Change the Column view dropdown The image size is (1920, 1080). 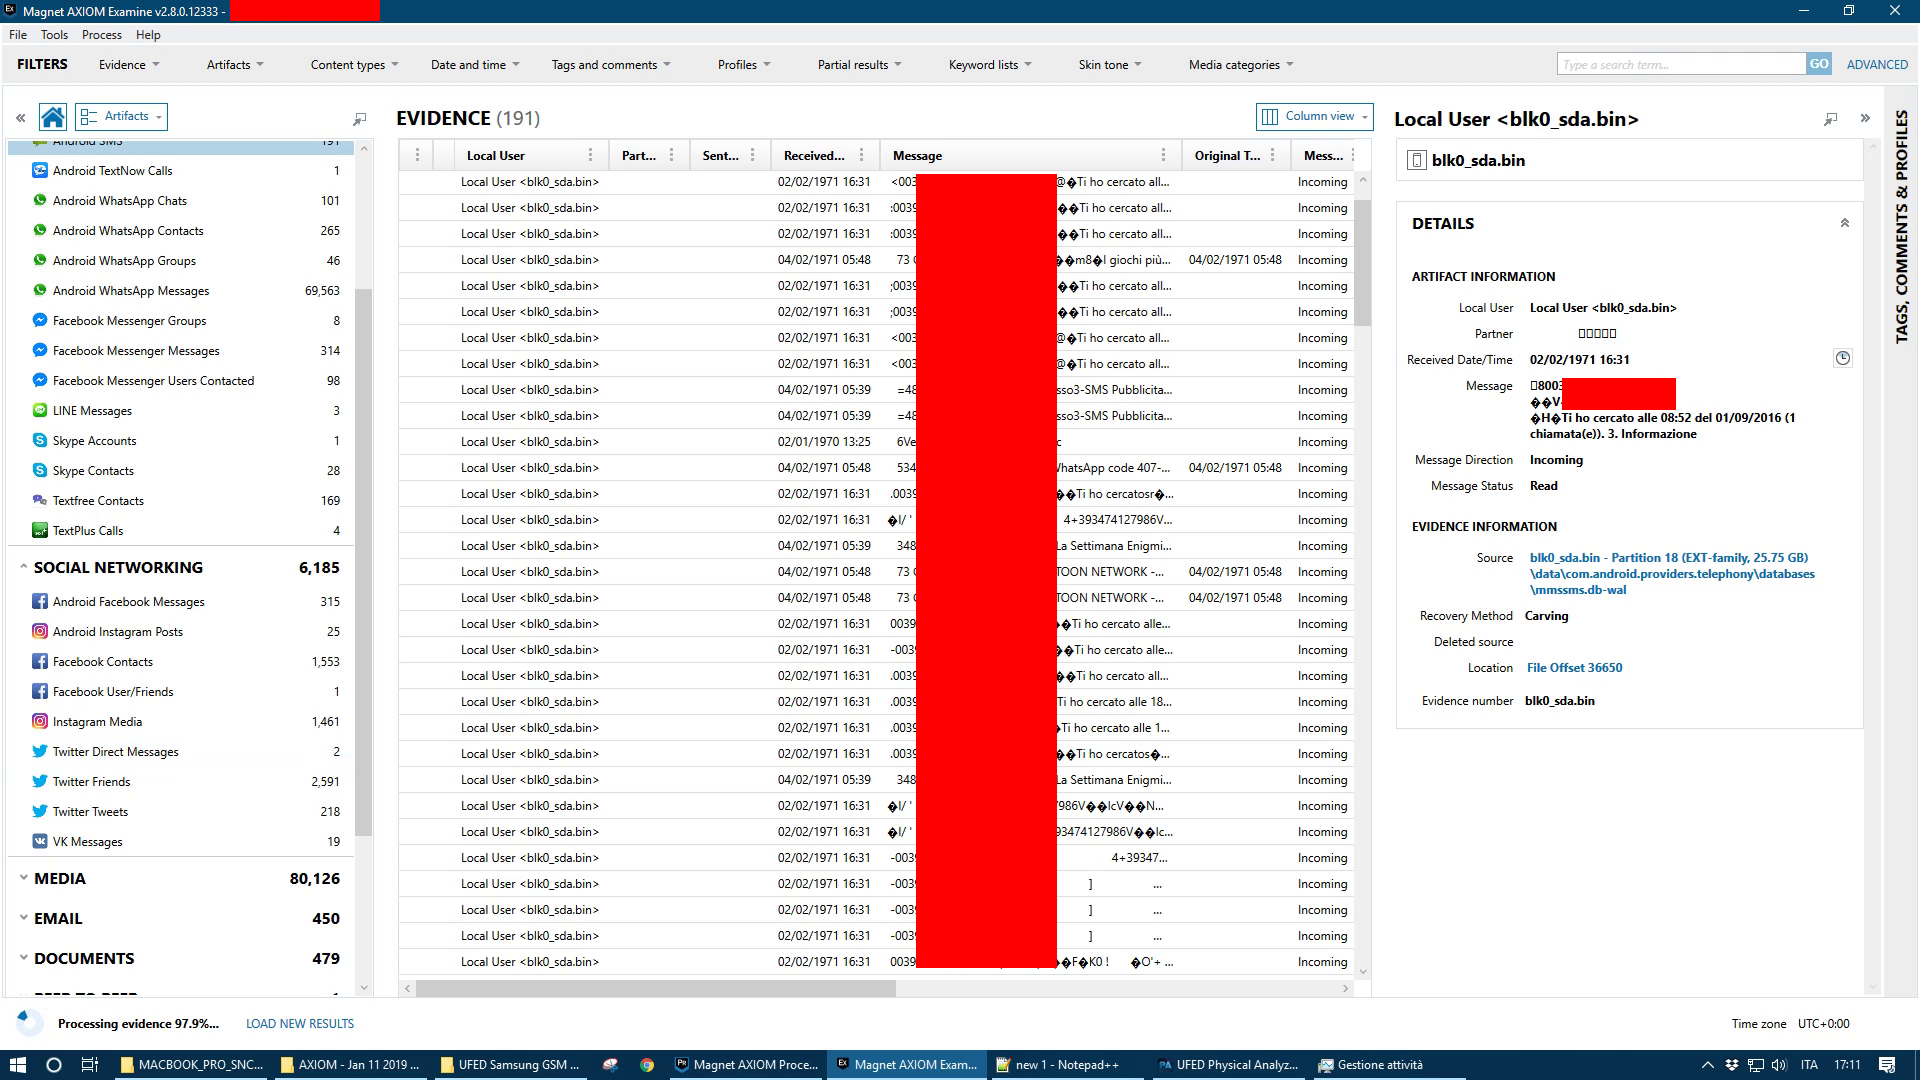[1314, 116]
